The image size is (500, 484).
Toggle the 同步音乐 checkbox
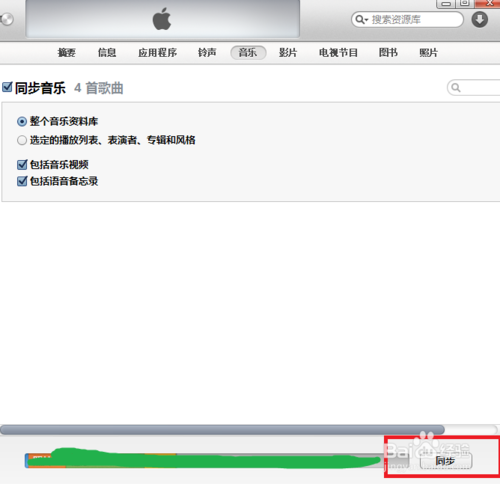point(7,87)
